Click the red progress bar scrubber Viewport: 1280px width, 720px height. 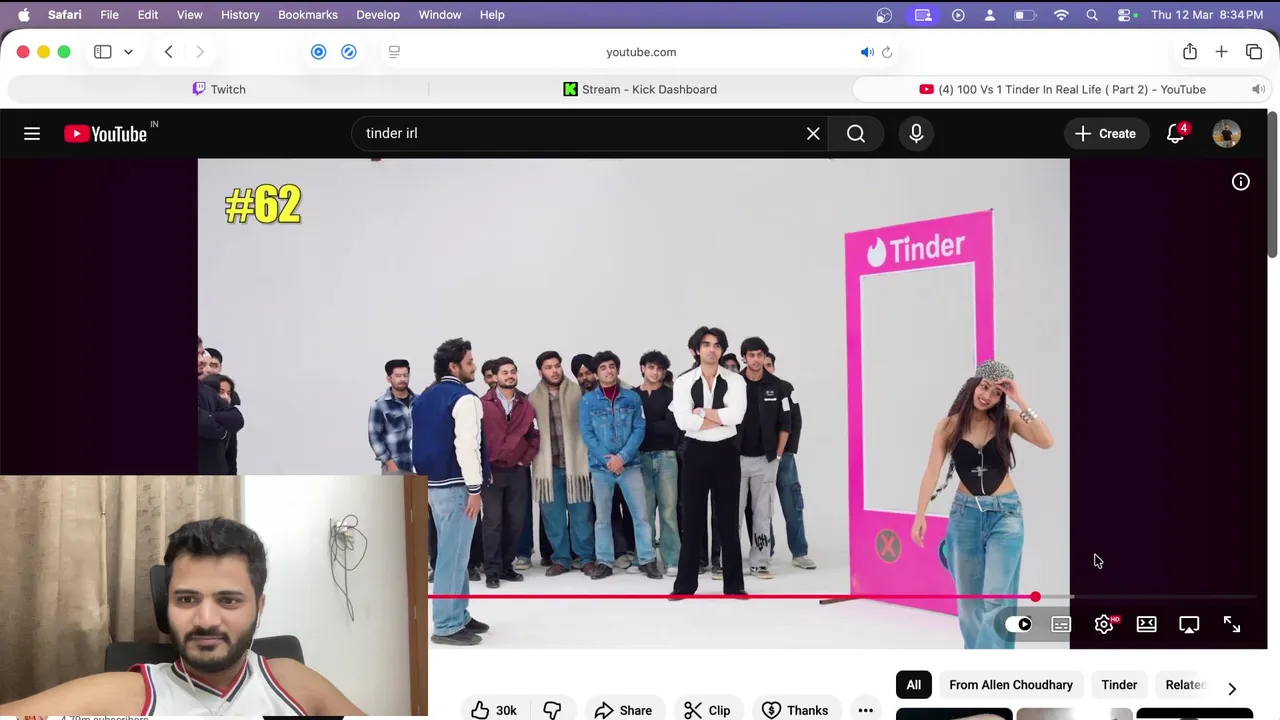[x=1035, y=597]
